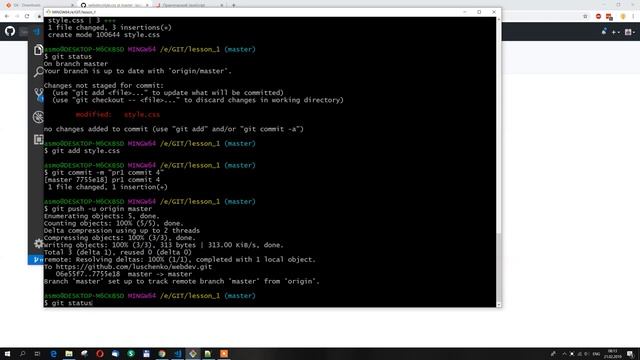Open Task View on the taskbar
The image size is (640, 360).
point(38,354)
